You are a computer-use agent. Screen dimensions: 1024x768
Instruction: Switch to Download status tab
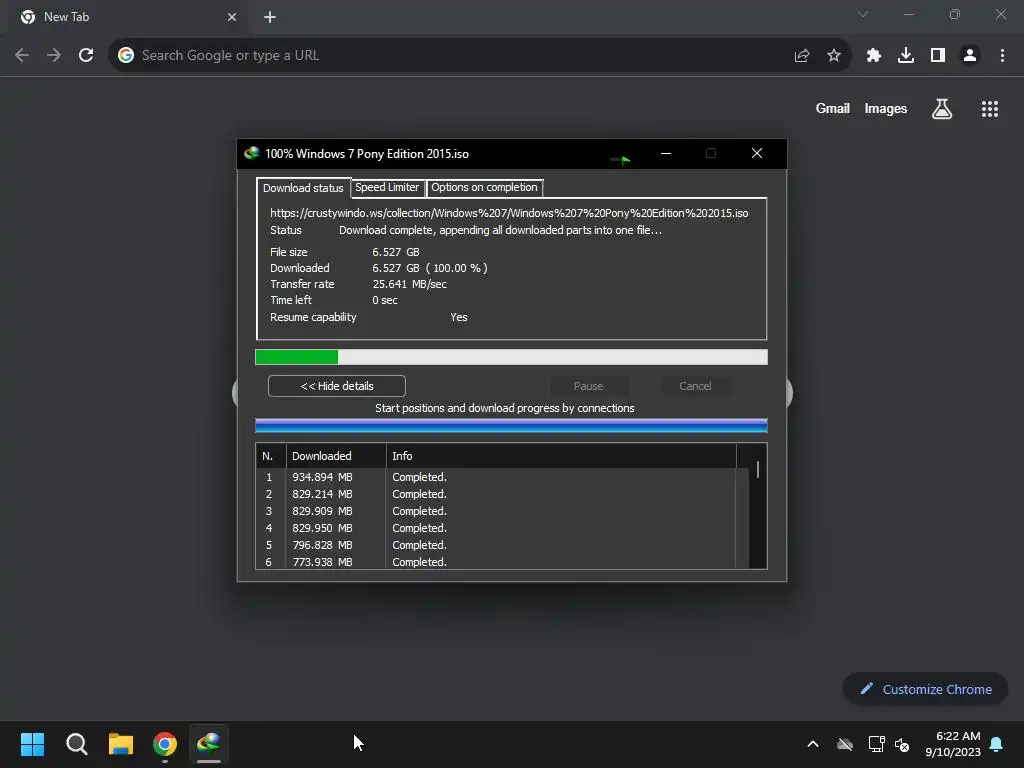pyautogui.click(x=303, y=188)
